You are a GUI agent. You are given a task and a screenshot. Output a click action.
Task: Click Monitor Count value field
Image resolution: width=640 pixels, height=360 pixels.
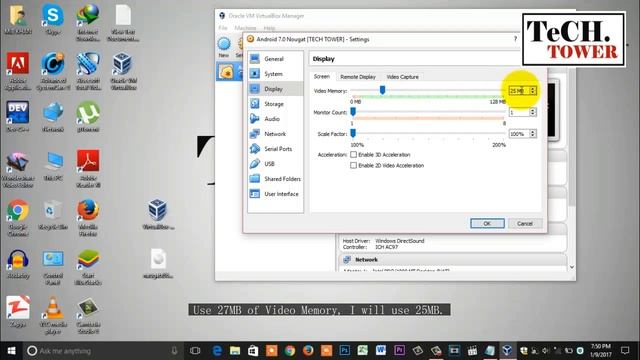tap(519, 112)
